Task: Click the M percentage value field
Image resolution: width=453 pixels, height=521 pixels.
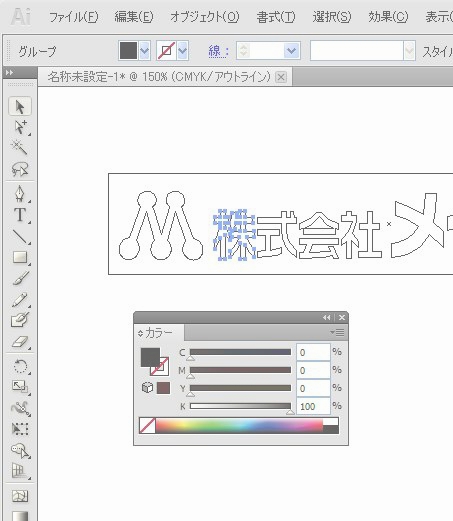Action: click(x=313, y=370)
